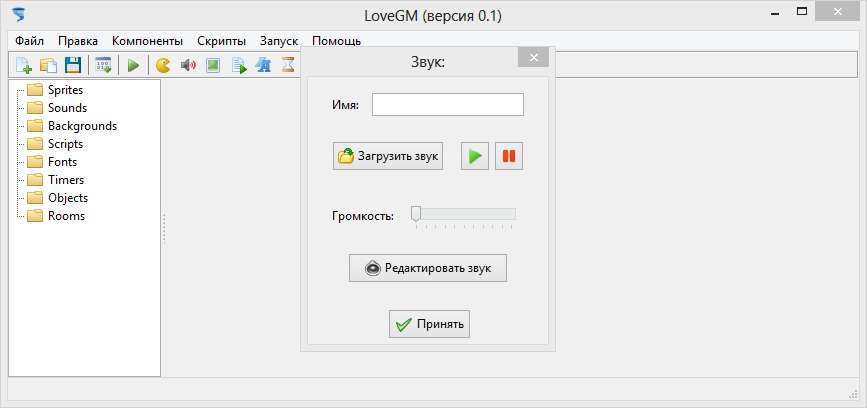This screenshot has width=867, height=408.
Task: Click the Громкость volume slider handle
Action: click(x=416, y=214)
